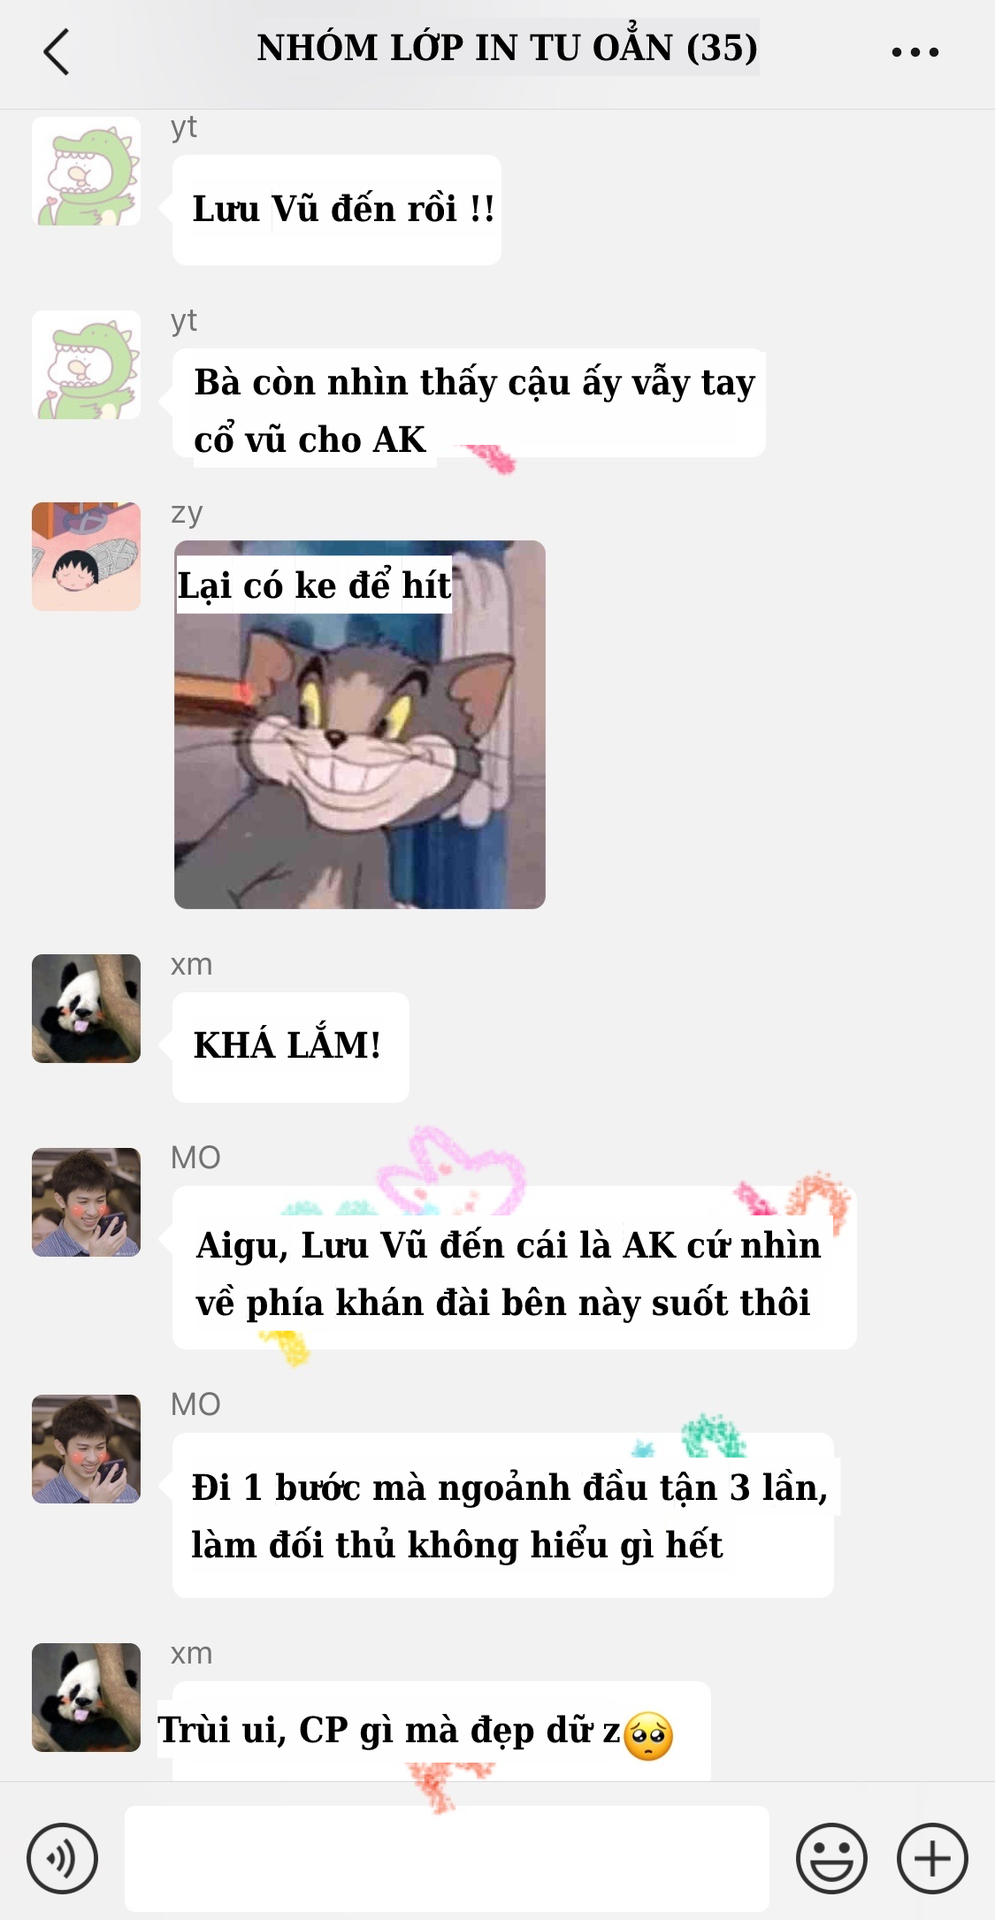The width and height of the screenshot is (995, 1920).
Task: Open the Tom cat meme image
Action: 360,725
